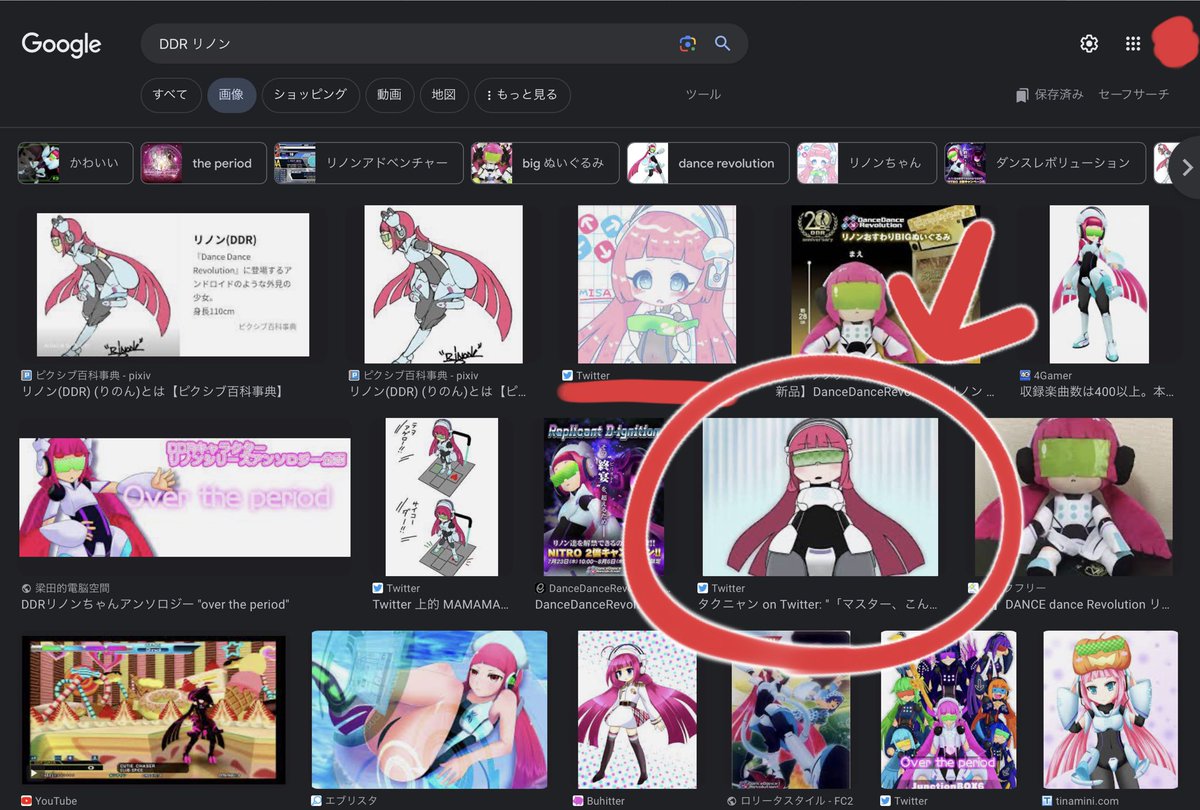This screenshot has width=1200, height=810.
Task: Select the 'big ぬいぐるみ' chip
Action: click(x=545, y=163)
